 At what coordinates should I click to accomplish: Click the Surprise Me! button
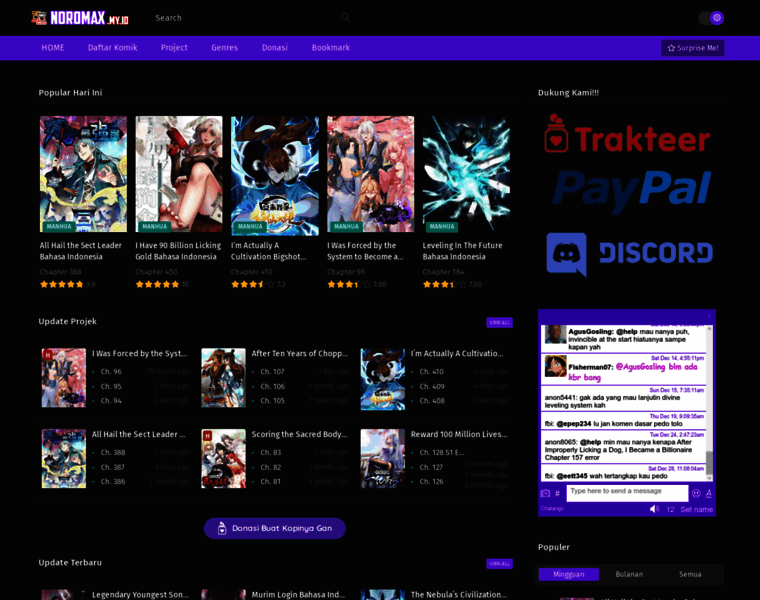point(693,48)
